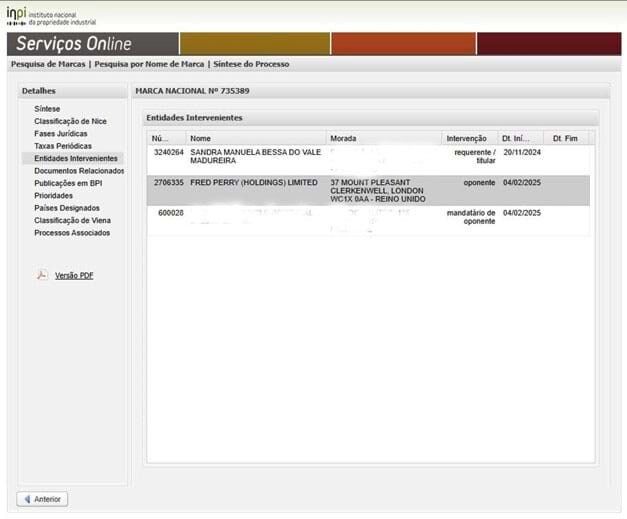
Task: Open Classificação de Viena item
Action: 73,220
